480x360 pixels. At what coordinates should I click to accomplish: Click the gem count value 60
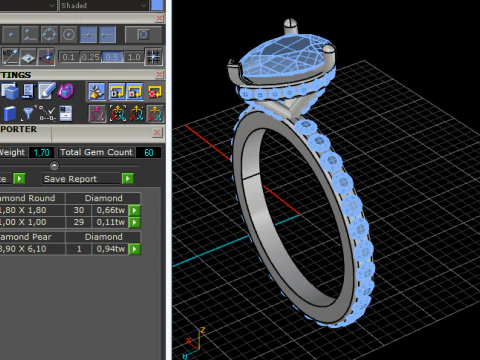(x=149, y=153)
